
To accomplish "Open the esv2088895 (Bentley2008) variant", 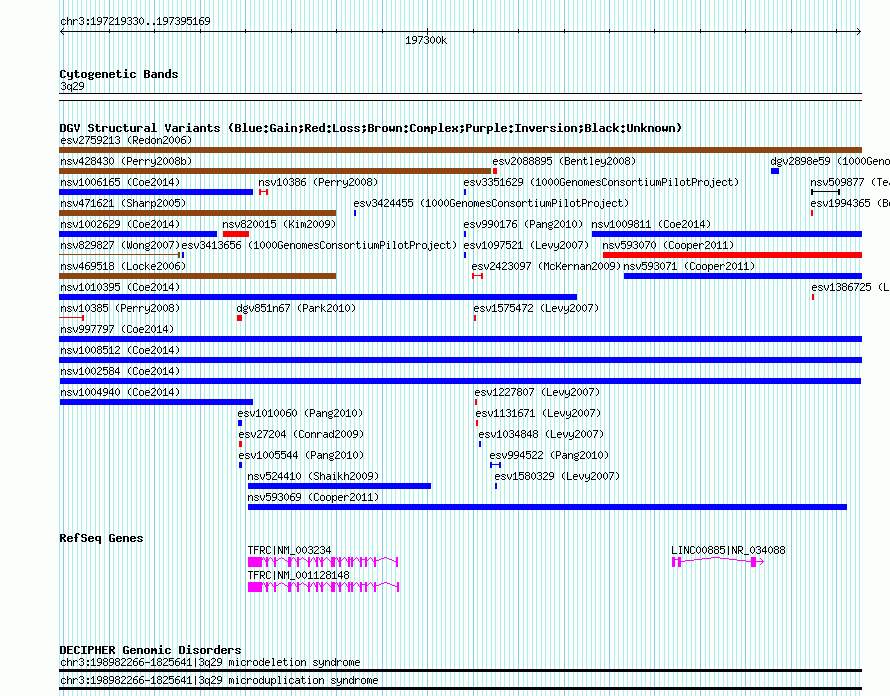I will [564, 161].
